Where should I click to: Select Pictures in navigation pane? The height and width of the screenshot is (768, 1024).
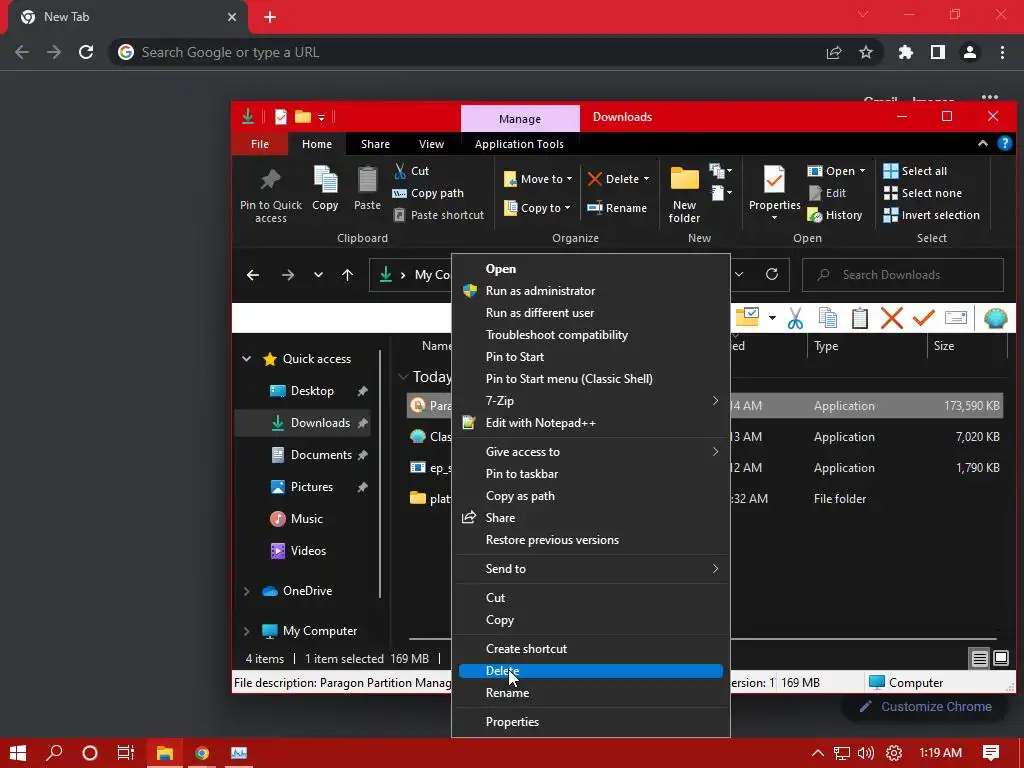pos(312,487)
